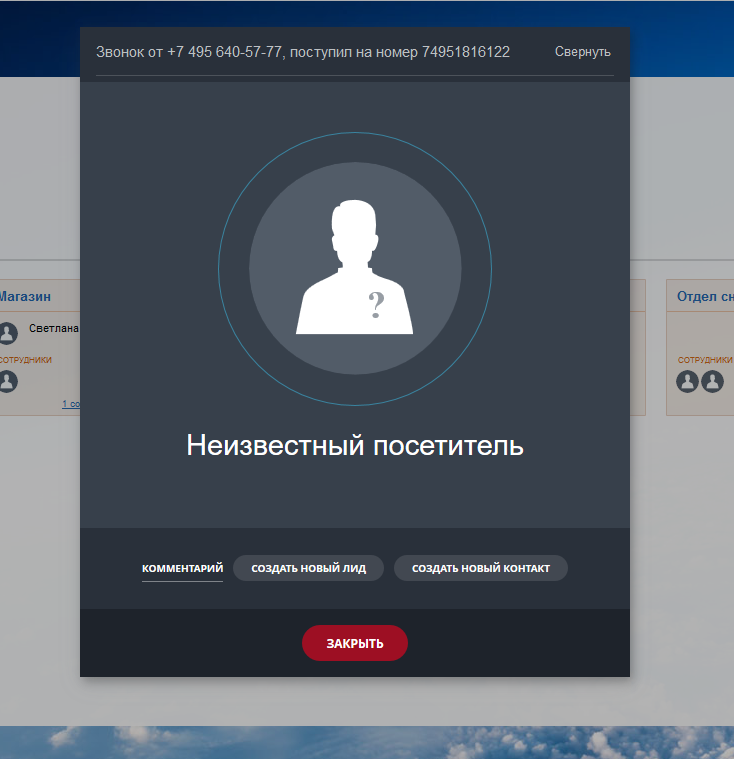Viewport: 734px width, 759px height.
Task: Click the employee avatar under Магазин's Сотрудники
Action: [8, 381]
